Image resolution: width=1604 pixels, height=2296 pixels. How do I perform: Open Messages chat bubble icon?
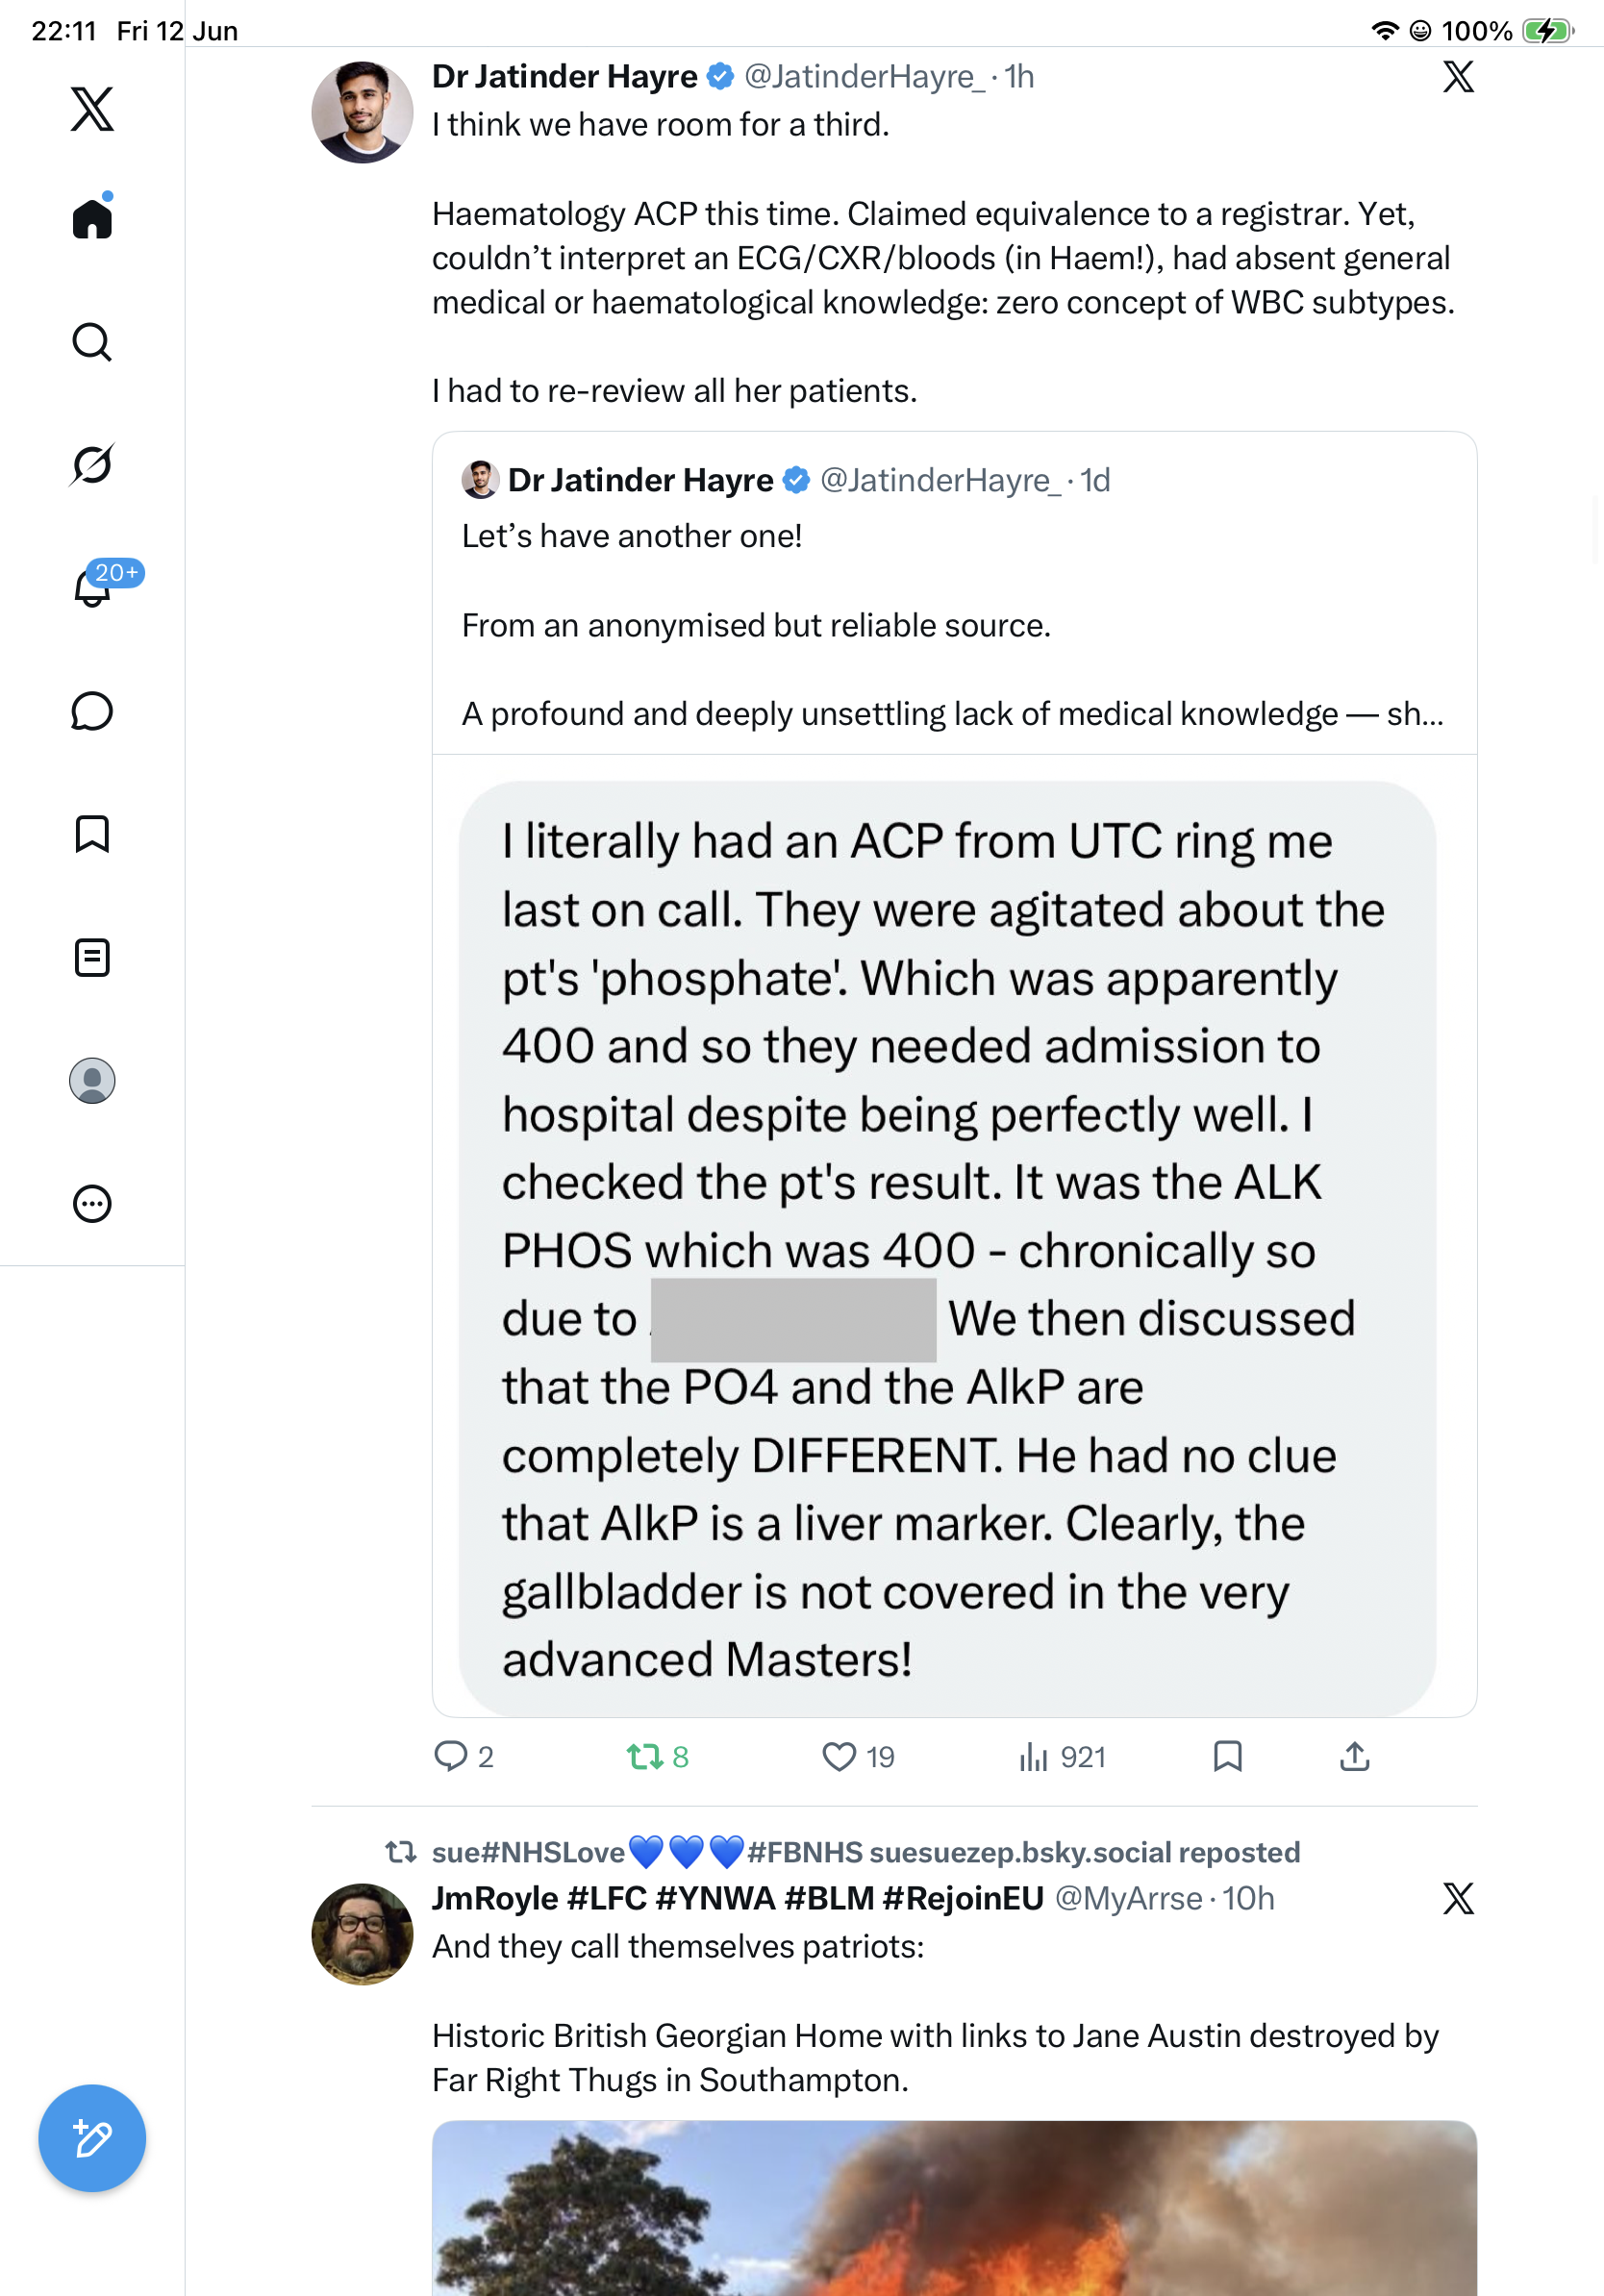[92, 711]
